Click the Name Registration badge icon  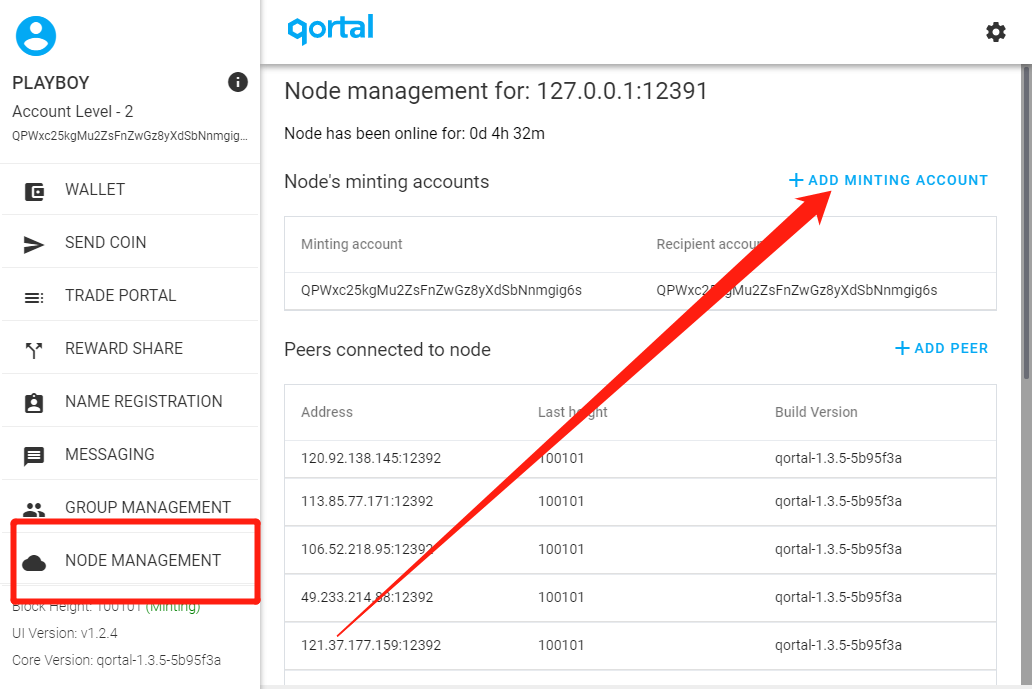[x=34, y=403]
